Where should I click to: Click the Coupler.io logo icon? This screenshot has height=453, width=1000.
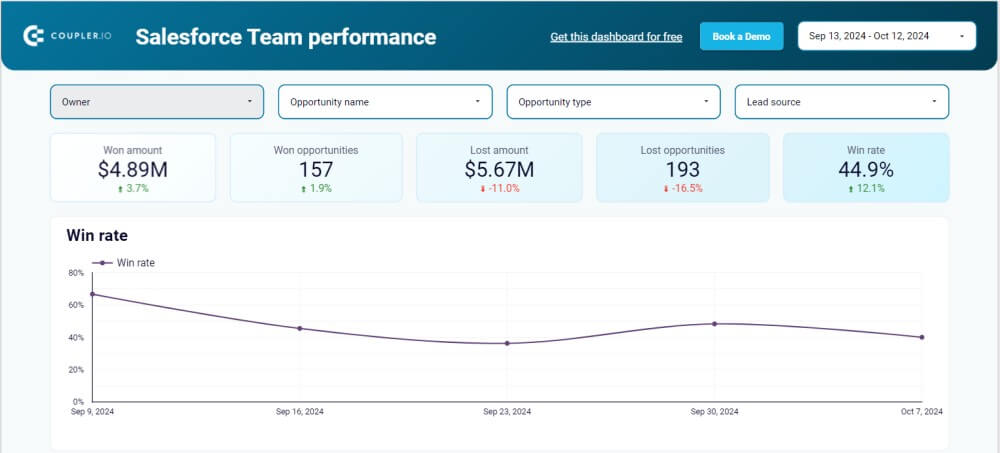(x=33, y=37)
